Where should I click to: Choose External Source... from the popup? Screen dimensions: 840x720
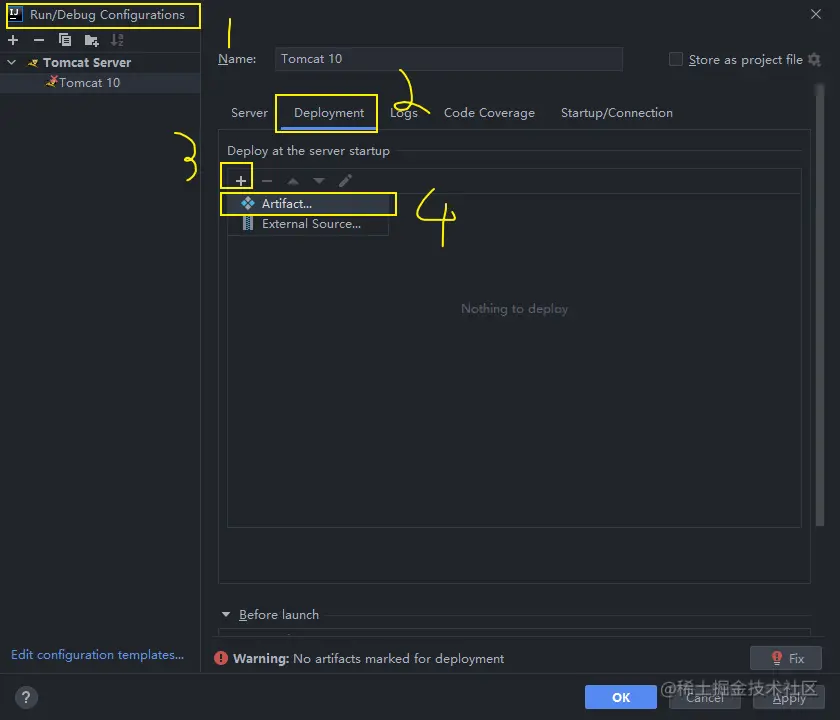pos(309,224)
